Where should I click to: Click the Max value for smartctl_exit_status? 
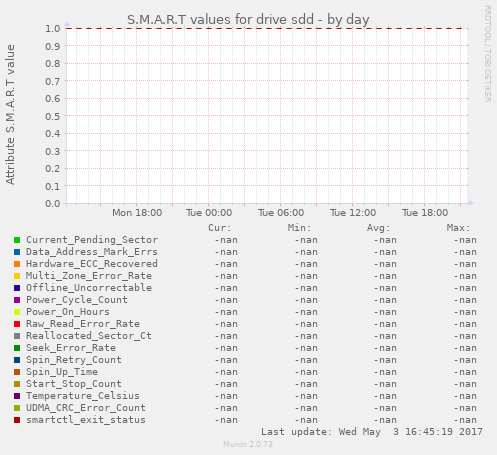coord(465,420)
